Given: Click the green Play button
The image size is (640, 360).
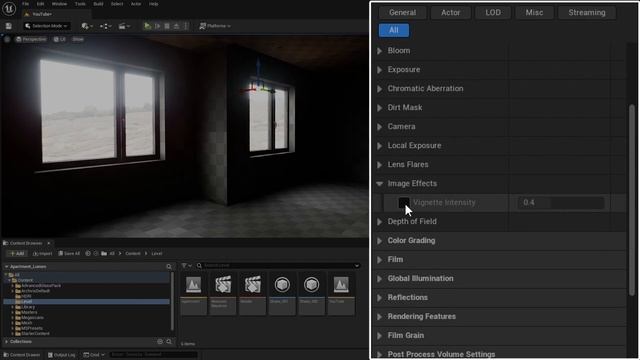Looking at the screenshot, I should click(147, 26).
